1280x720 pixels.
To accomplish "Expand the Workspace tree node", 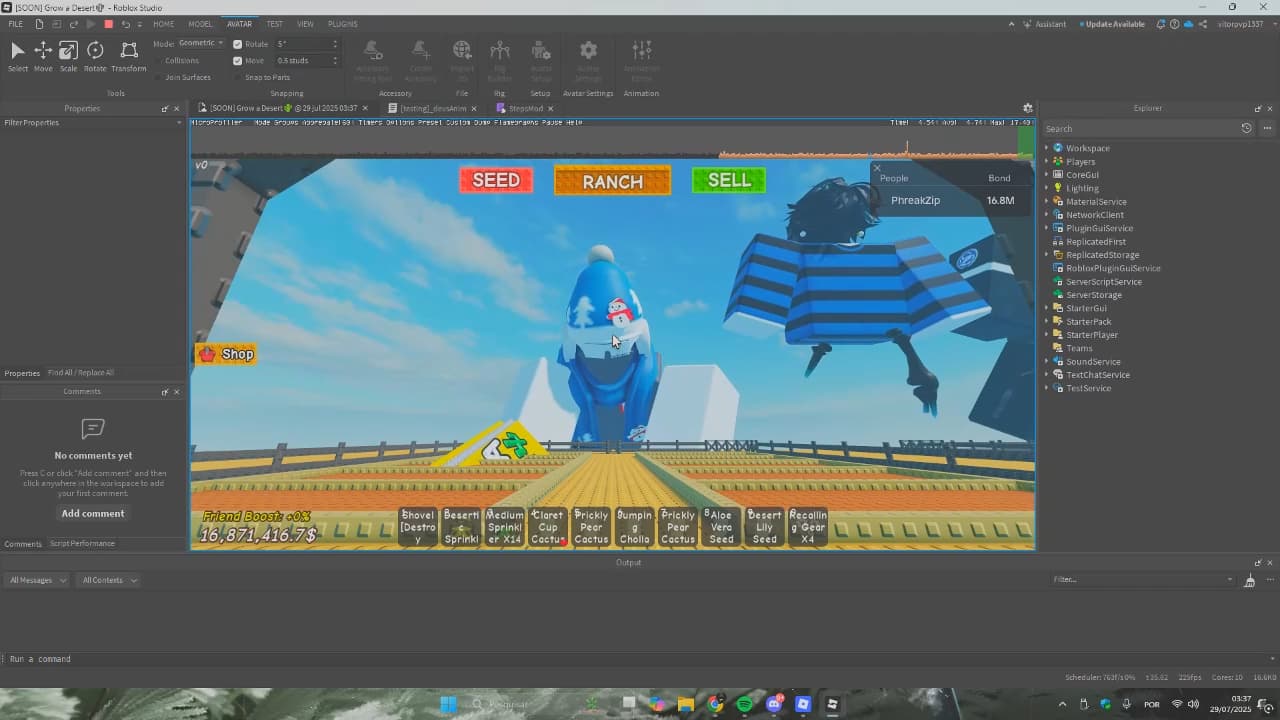I will 1047,148.
